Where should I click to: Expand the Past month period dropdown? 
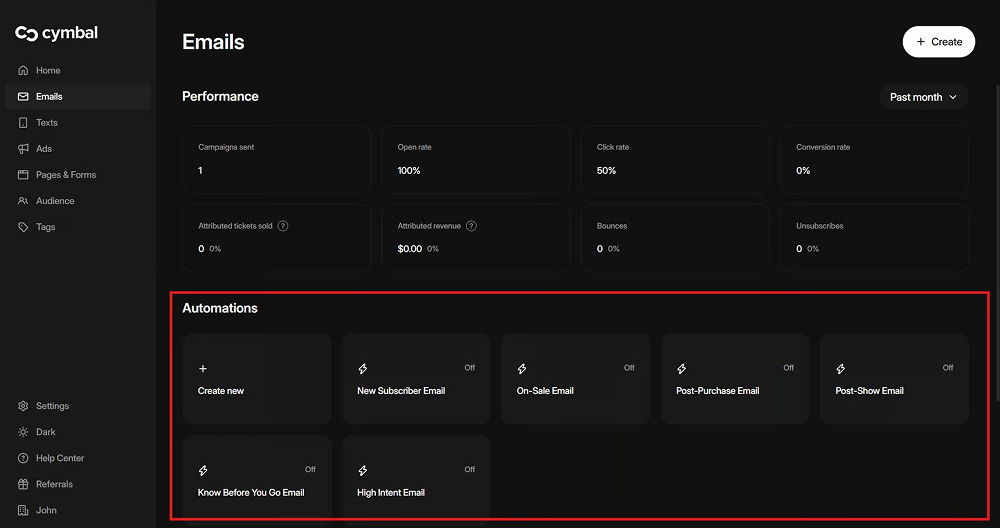click(x=923, y=97)
